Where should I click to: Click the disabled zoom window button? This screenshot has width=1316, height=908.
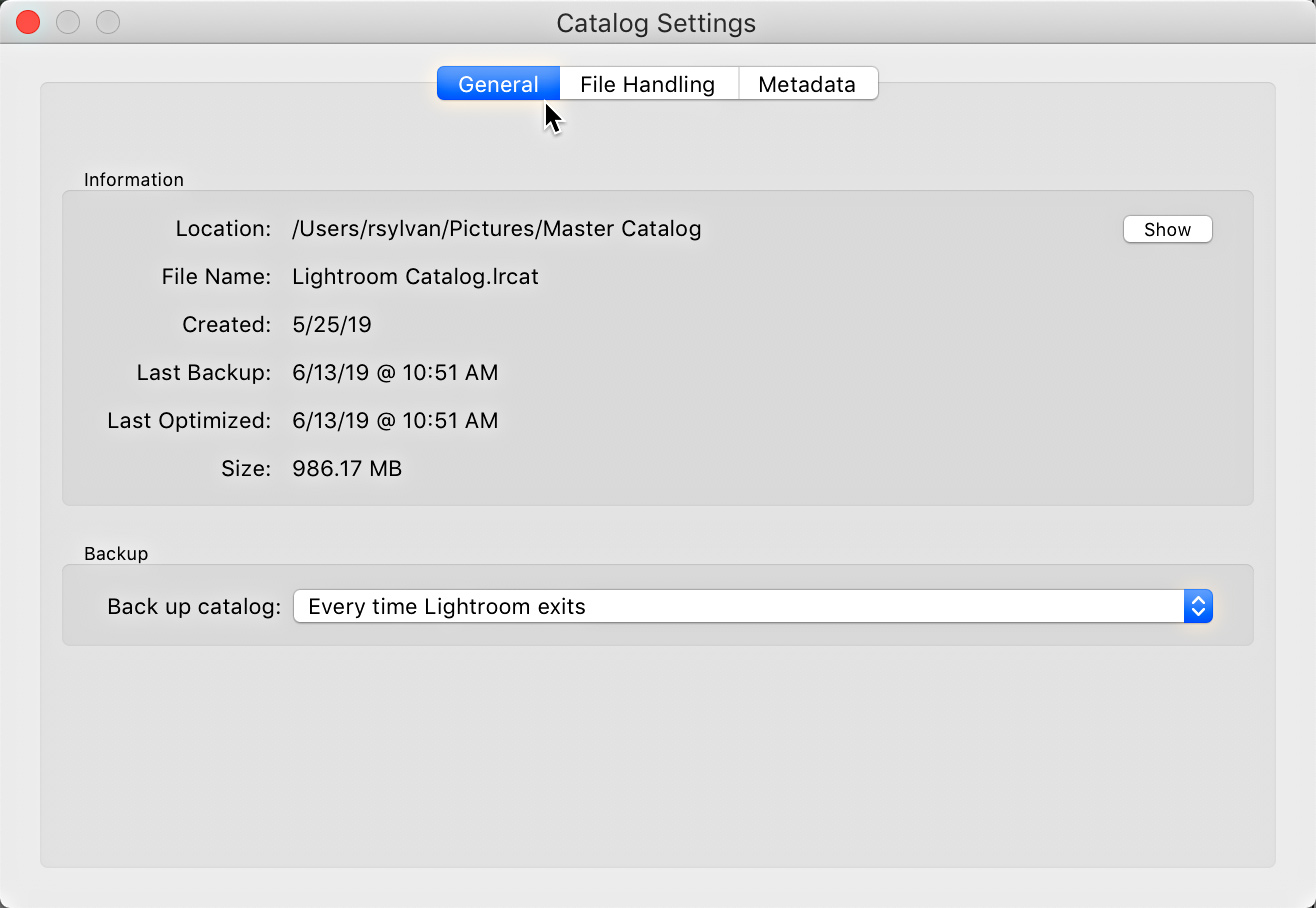(107, 21)
